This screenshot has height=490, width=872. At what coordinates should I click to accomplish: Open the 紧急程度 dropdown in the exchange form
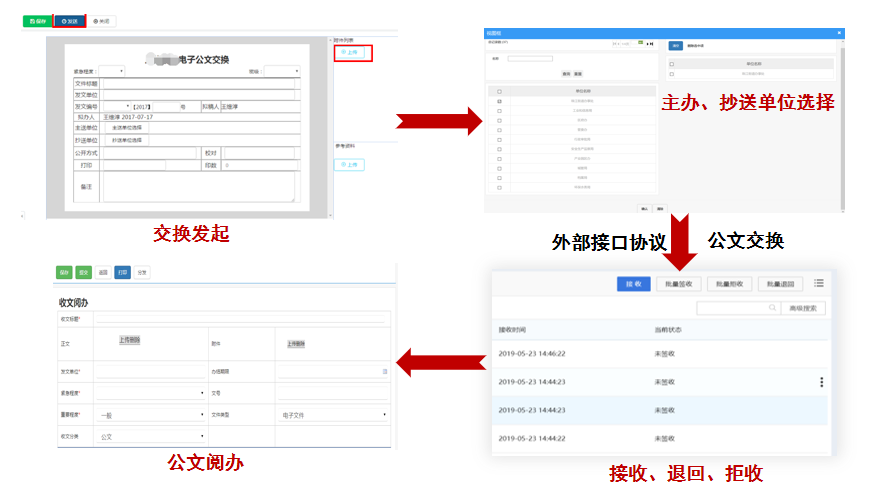point(113,71)
